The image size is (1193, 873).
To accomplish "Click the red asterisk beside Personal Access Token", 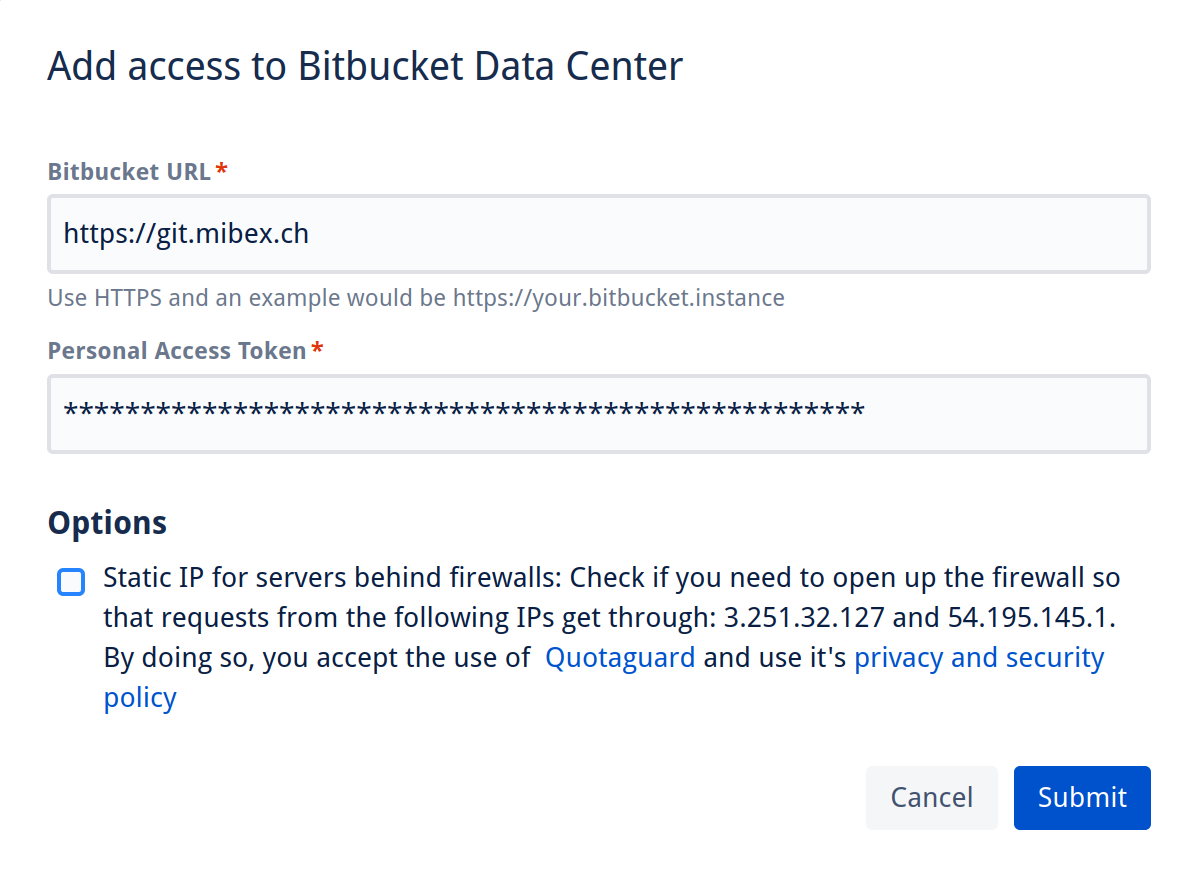I will [x=317, y=351].
